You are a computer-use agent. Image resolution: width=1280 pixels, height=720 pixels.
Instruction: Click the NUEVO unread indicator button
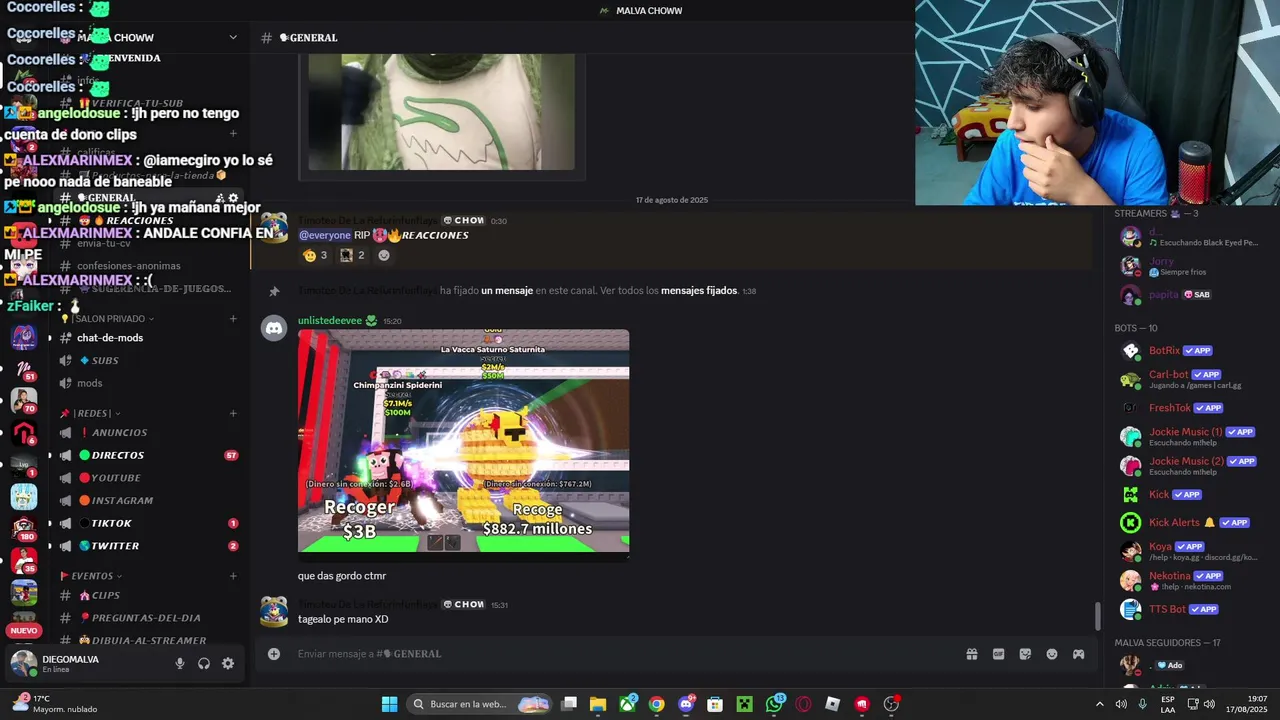24,630
